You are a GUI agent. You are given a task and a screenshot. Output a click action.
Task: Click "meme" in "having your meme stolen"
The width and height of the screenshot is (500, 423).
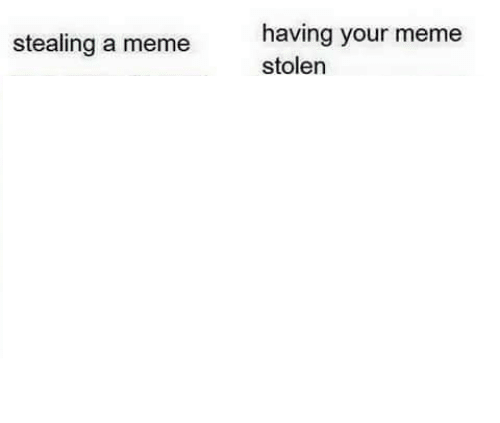pyautogui.click(x=428, y=34)
